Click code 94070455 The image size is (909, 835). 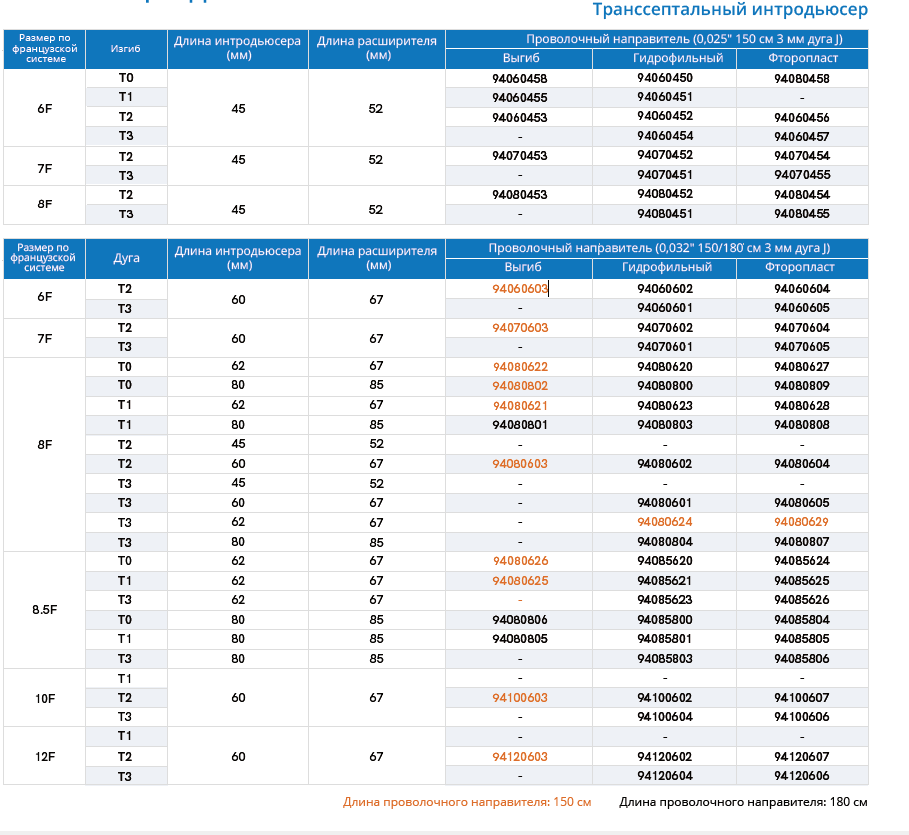[x=802, y=175]
